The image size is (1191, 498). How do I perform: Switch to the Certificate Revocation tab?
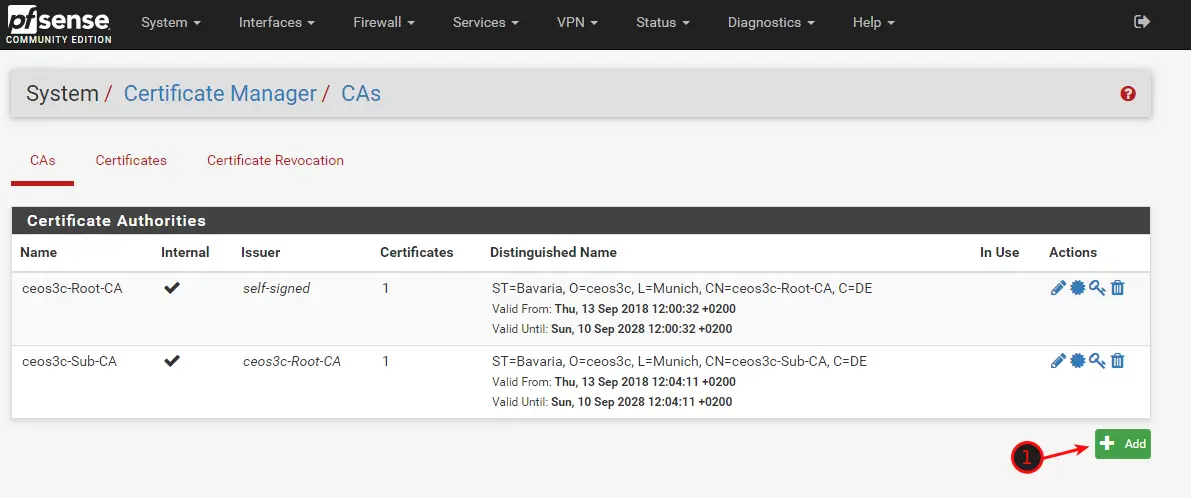[275, 160]
